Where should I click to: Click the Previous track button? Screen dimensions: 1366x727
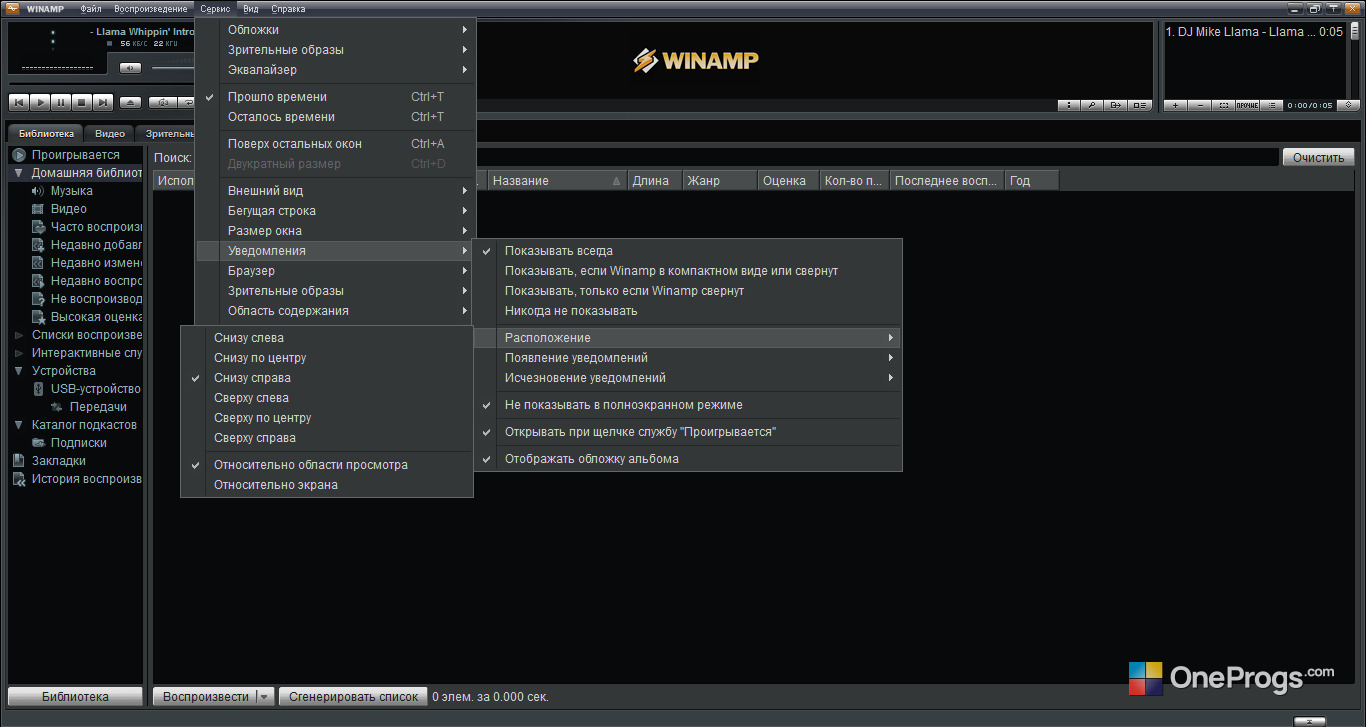point(18,102)
